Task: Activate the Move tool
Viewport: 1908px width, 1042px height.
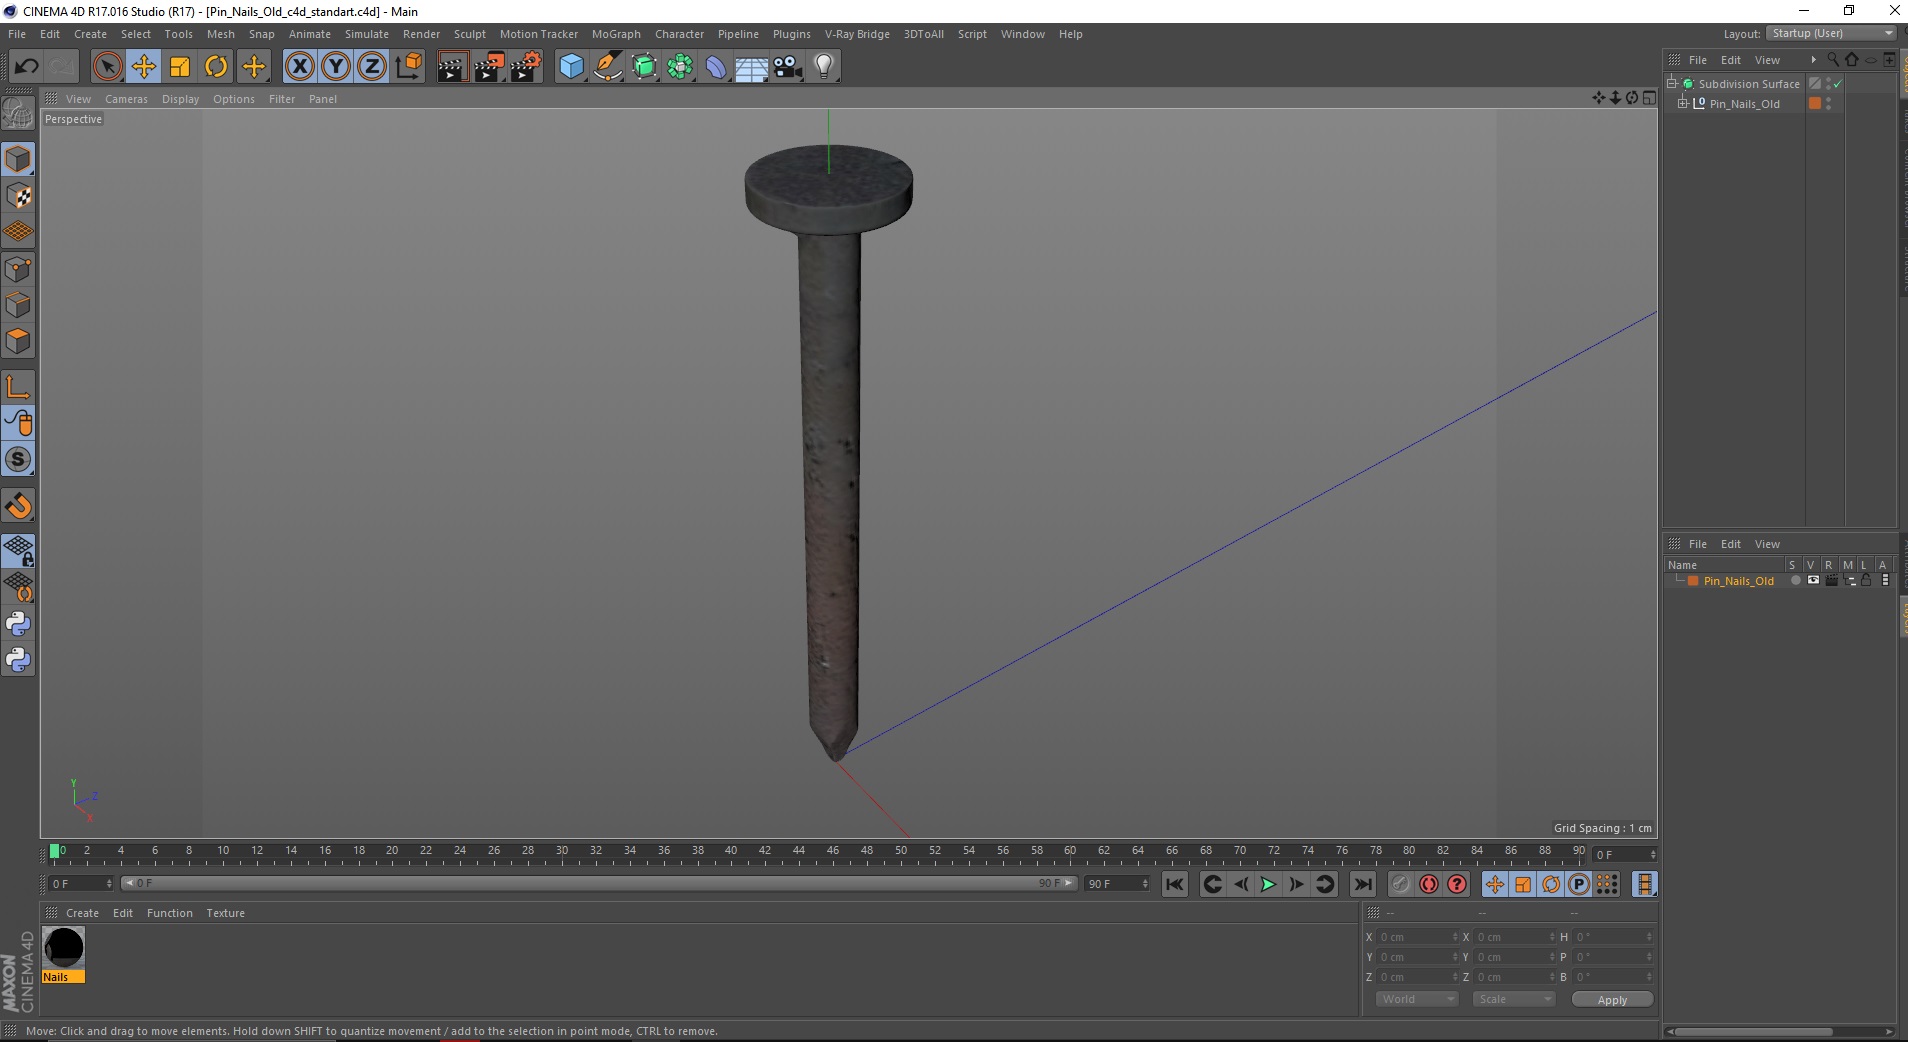Action: click(x=143, y=67)
